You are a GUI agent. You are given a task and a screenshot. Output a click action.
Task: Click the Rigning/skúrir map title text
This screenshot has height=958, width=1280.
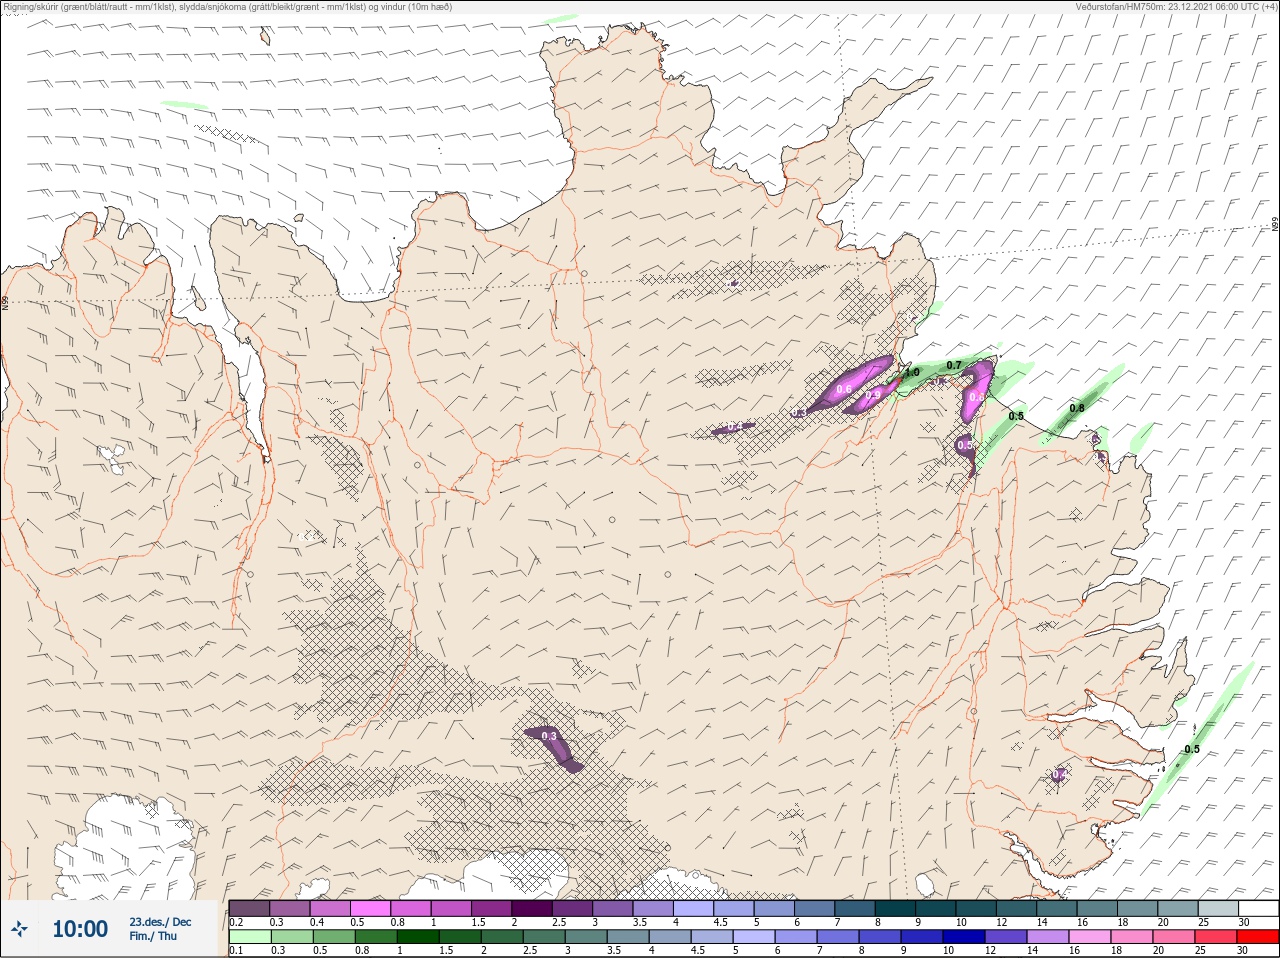pos(228,6)
